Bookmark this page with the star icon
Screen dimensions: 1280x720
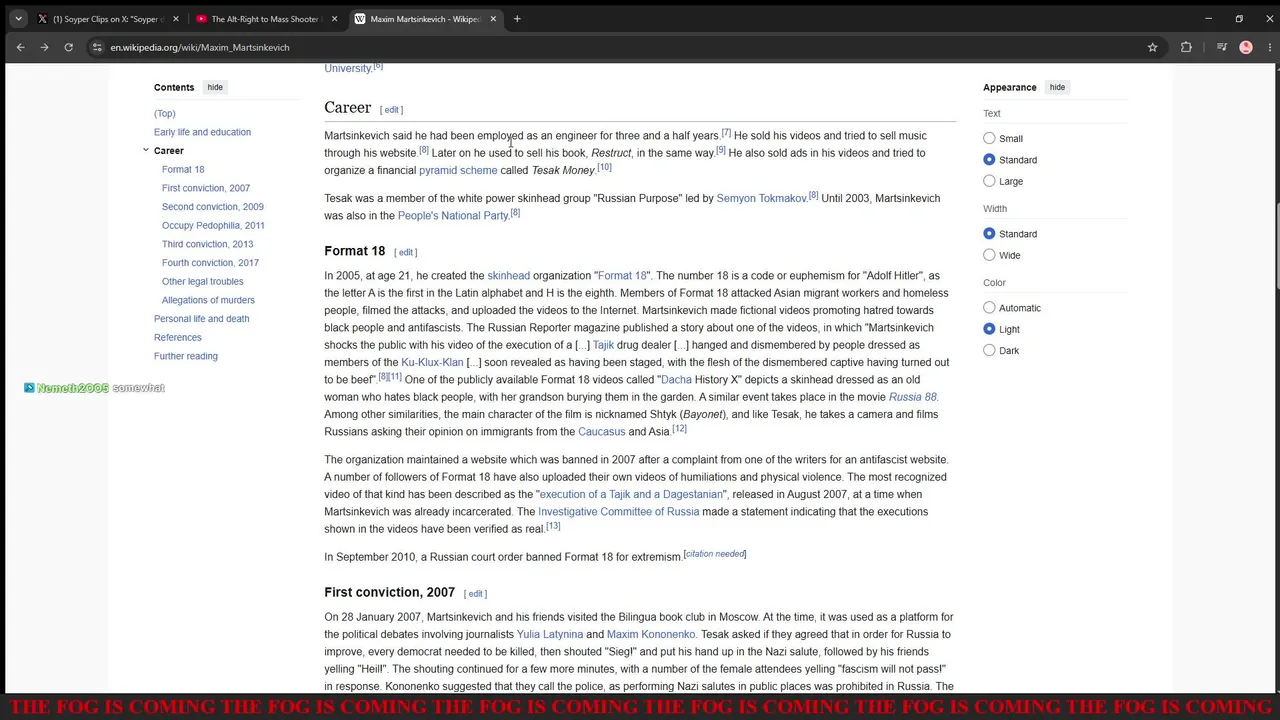(x=1152, y=47)
